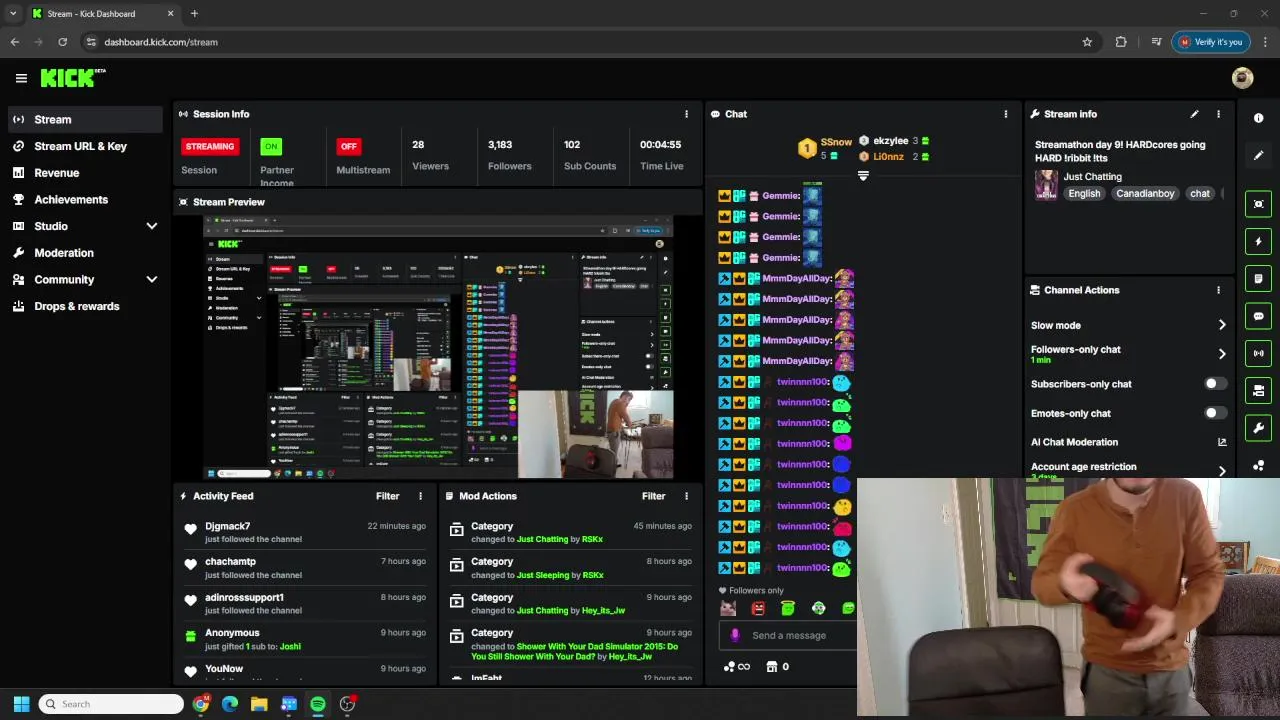The width and height of the screenshot is (1280, 720).
Task: Toggle the mod actions rail icon
Action: point(1258,390)
